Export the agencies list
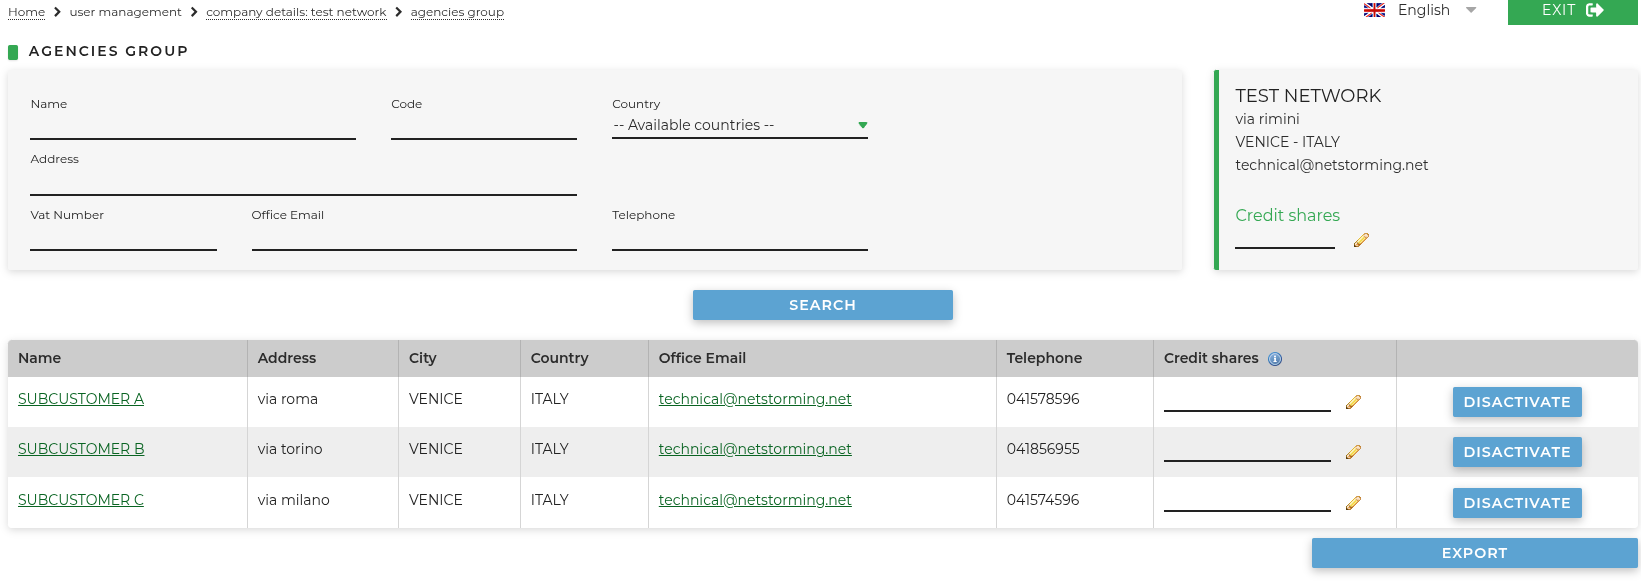The height and width of the screenshot is (583, 1641). click(1475, 553)
